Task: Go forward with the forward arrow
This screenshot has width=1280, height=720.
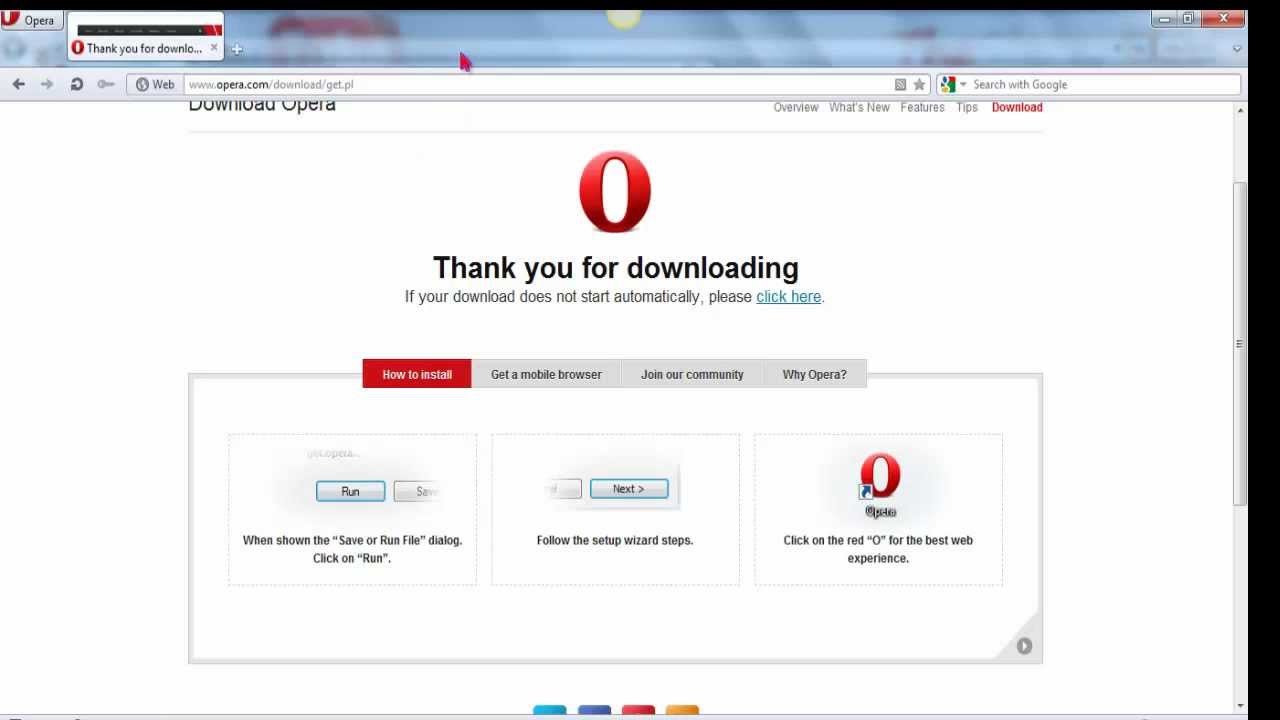Action: pos(47,84)
